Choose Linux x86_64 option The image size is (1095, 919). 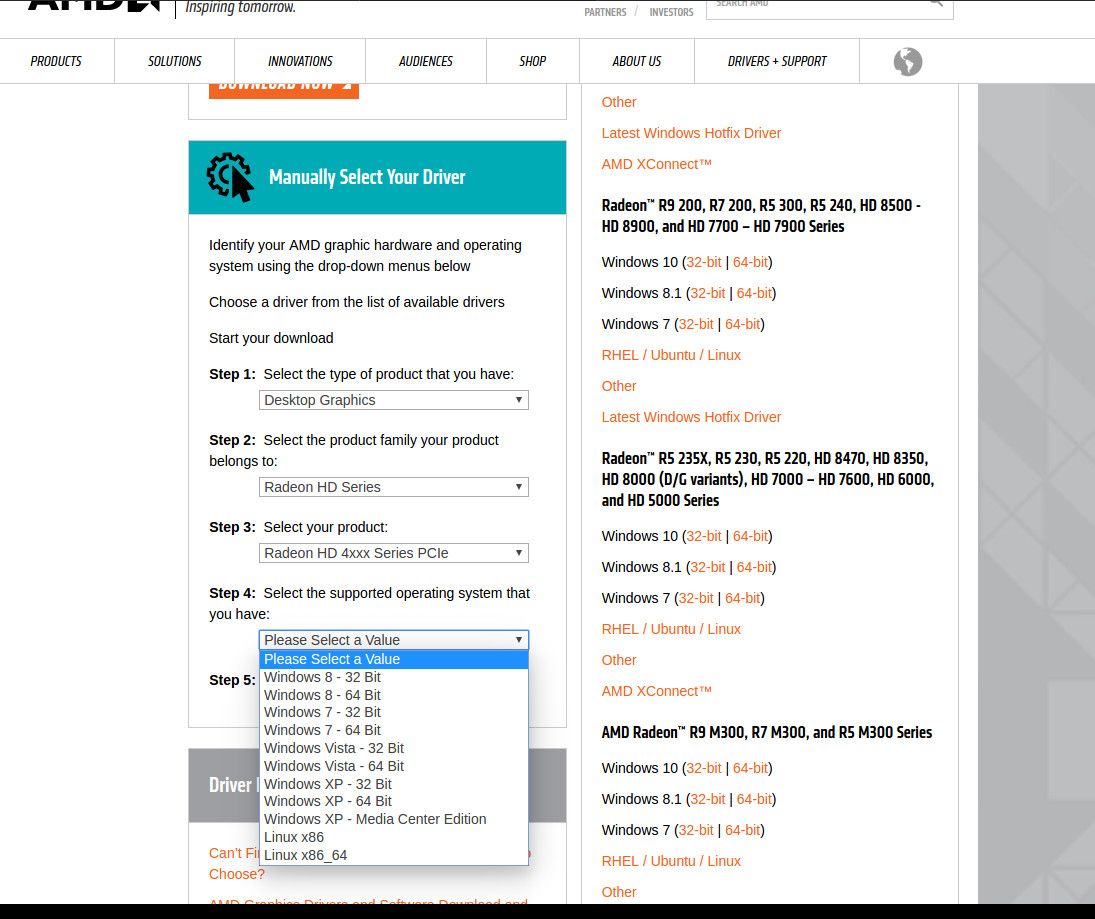tap(393, 855)
